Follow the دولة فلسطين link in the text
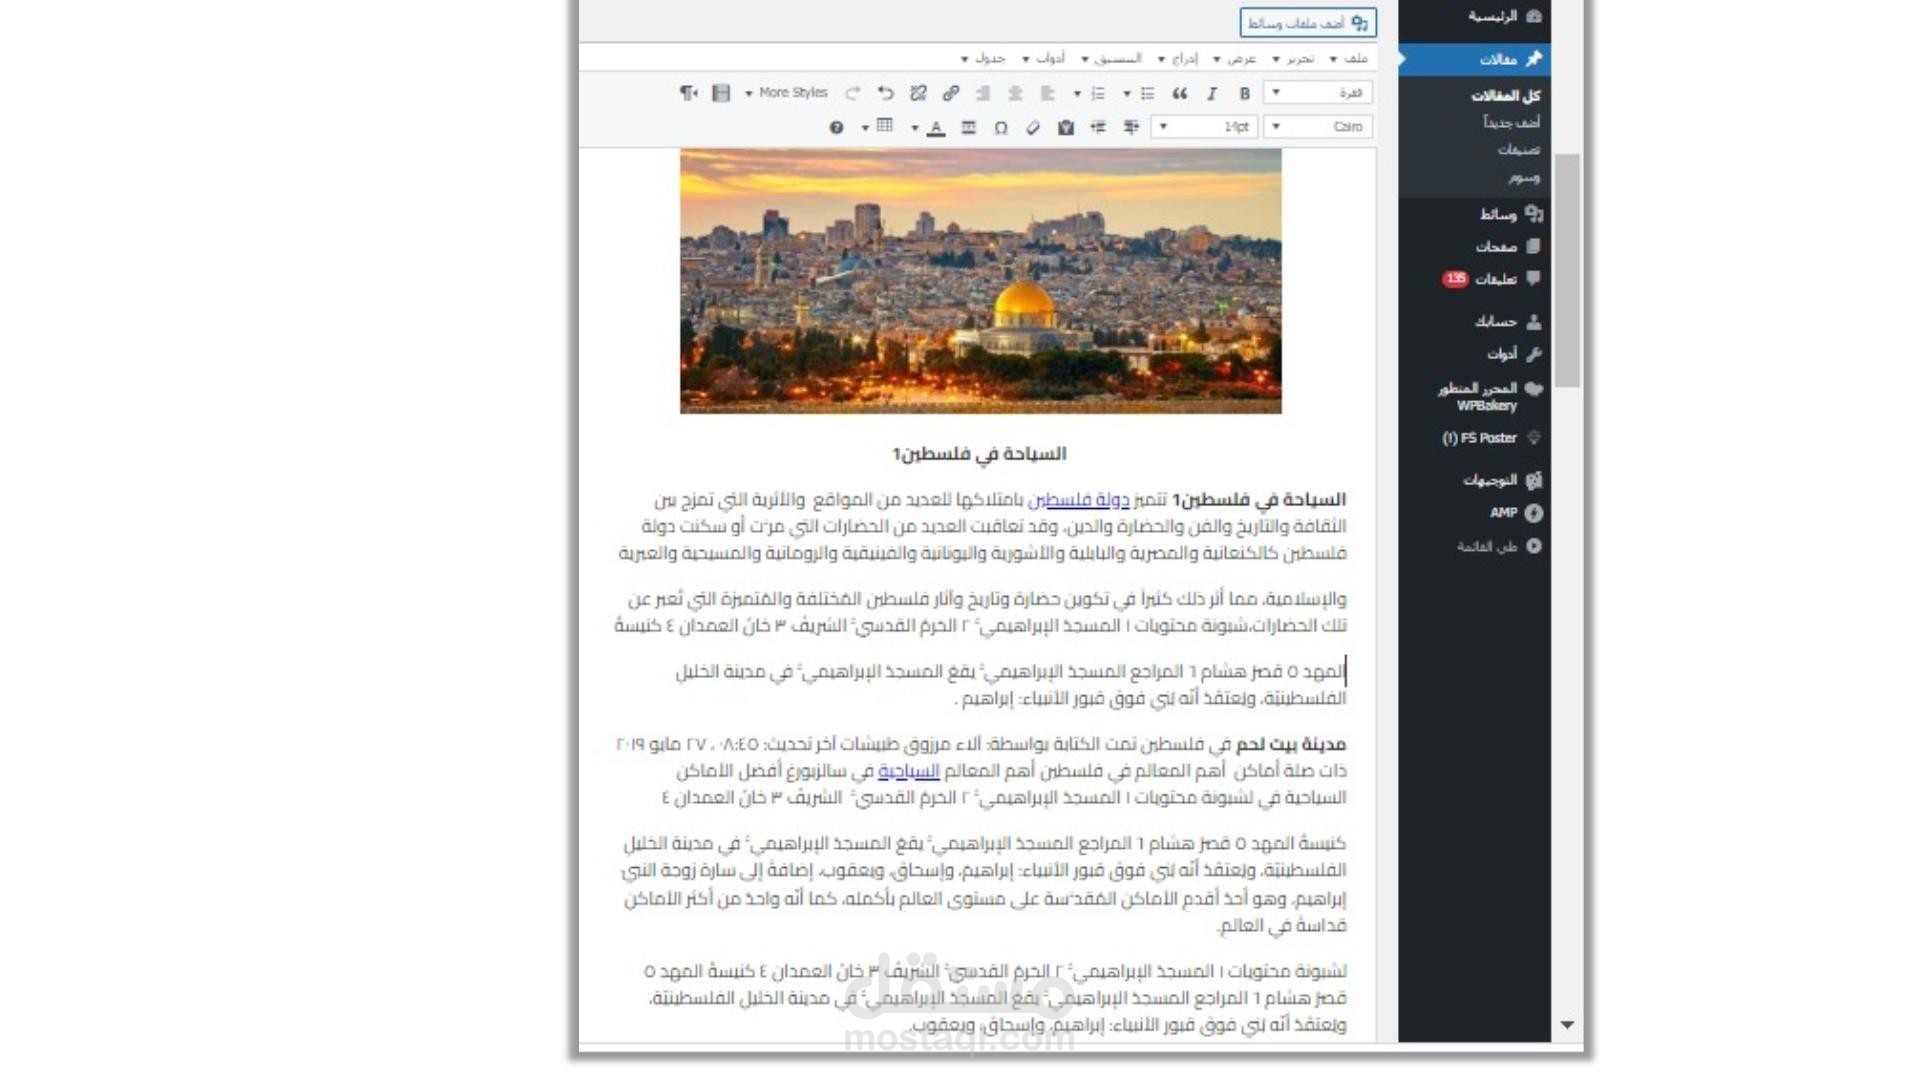The width and height of the screenshot is (1920, 1080). point(1078,499)
